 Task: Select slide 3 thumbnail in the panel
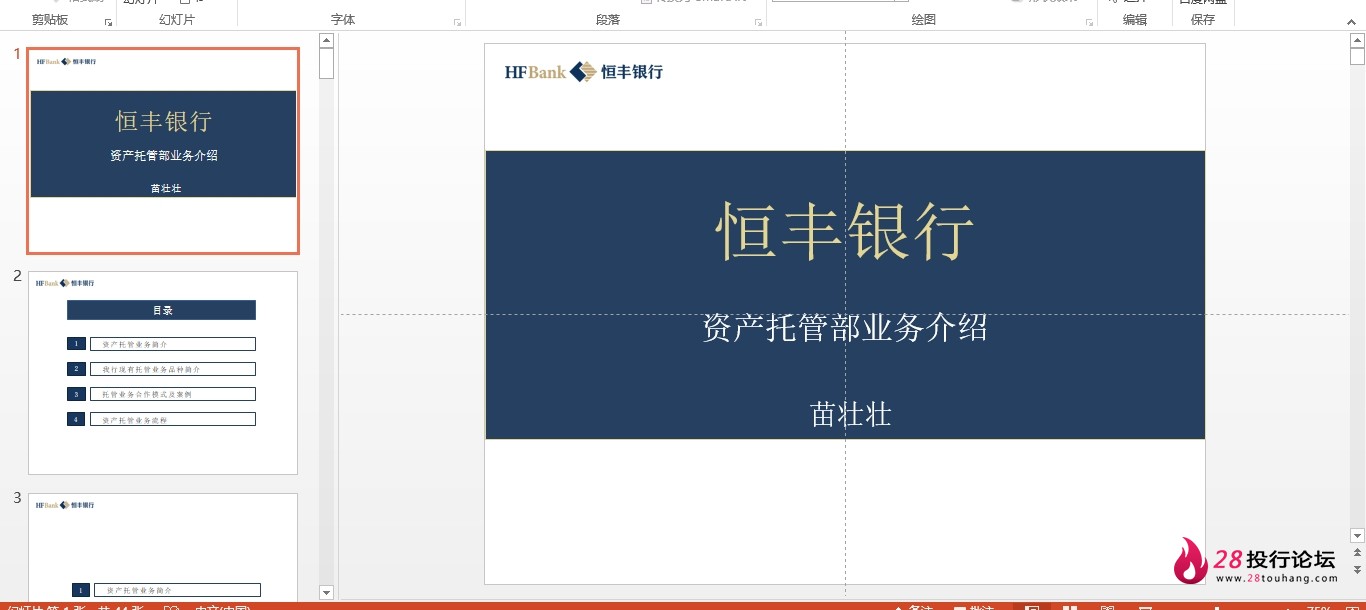[x=163, y=546]
